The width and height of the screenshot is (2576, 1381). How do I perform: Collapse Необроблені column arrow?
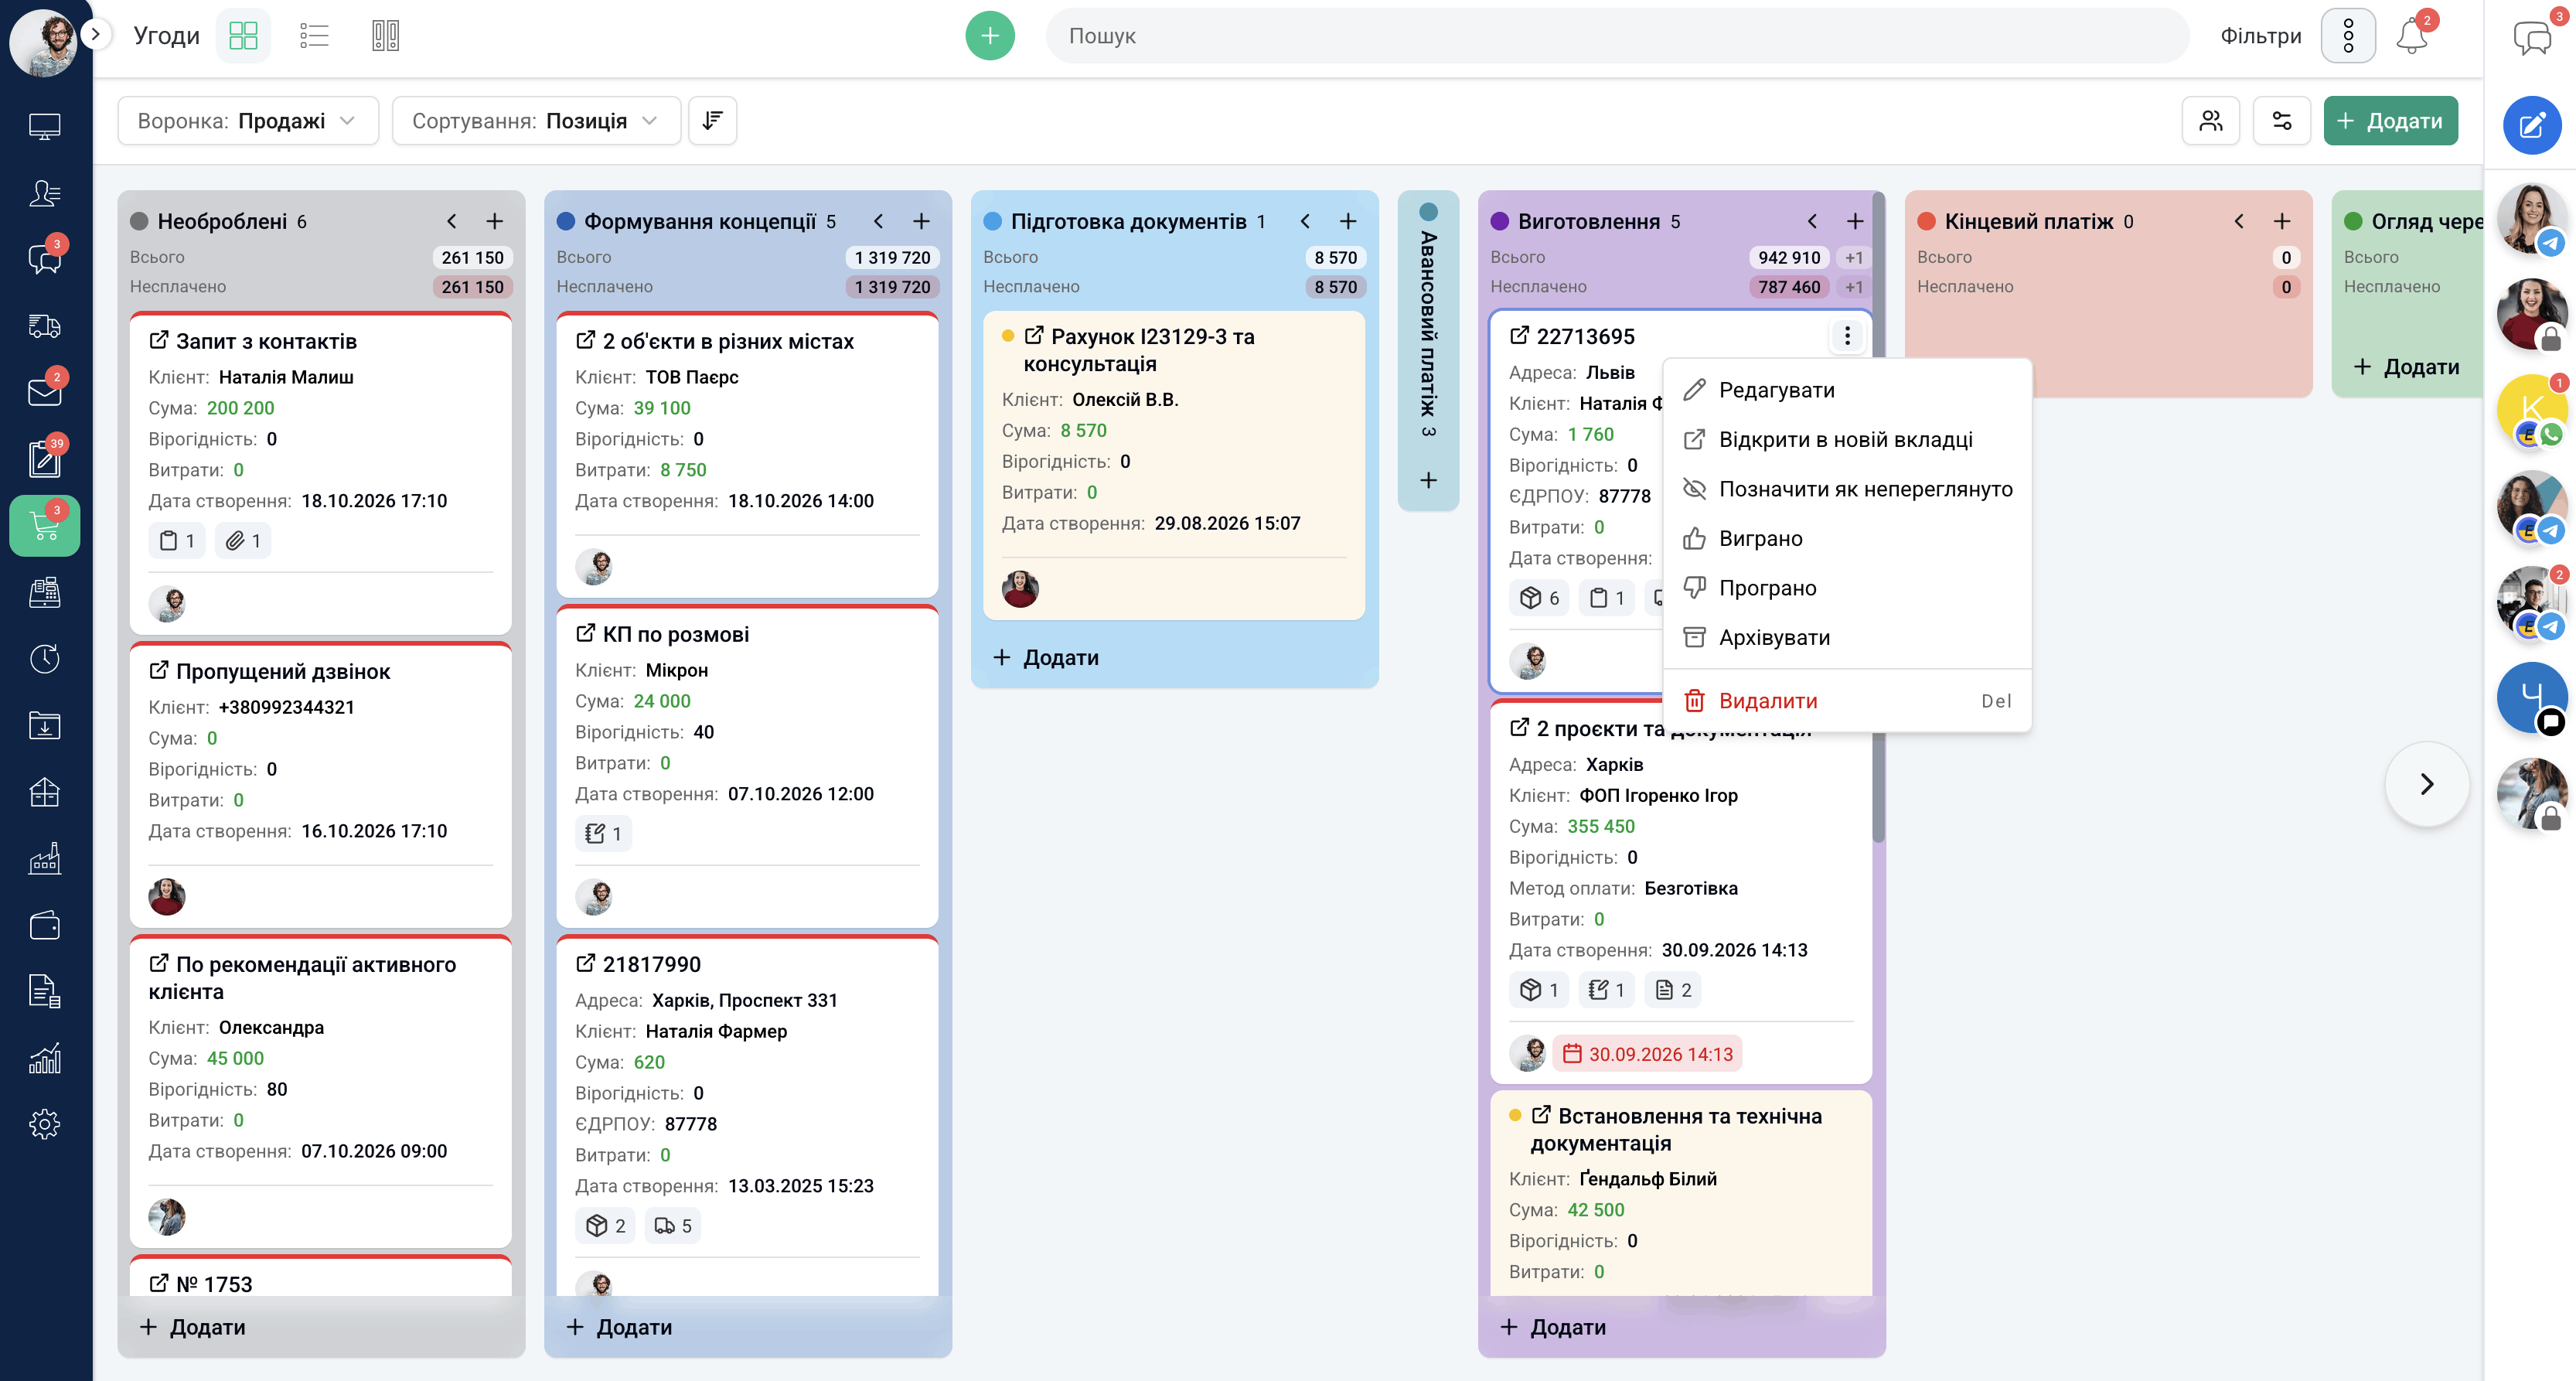pyautogui.click(x=452, y=221)
